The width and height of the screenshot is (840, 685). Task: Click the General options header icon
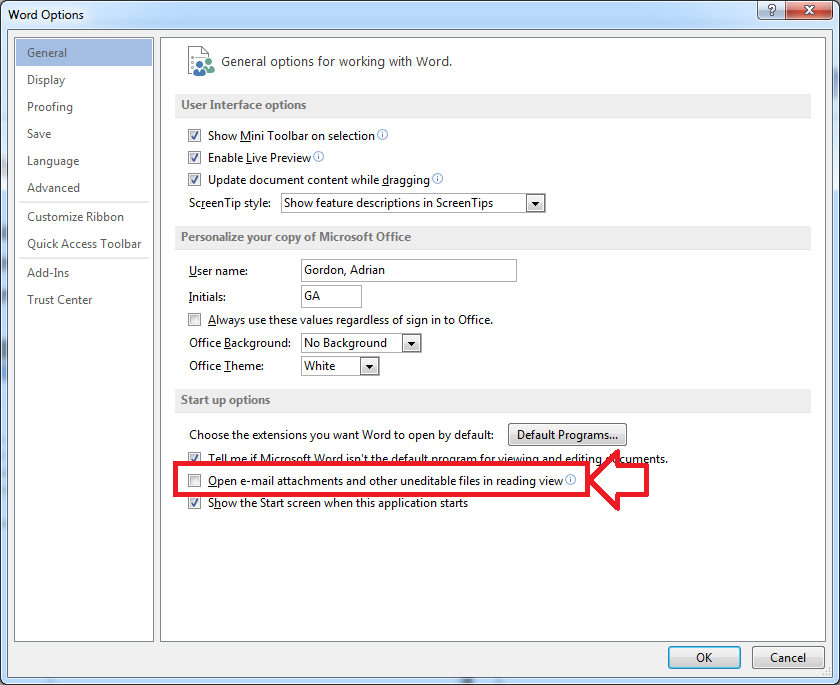[200, 61]
